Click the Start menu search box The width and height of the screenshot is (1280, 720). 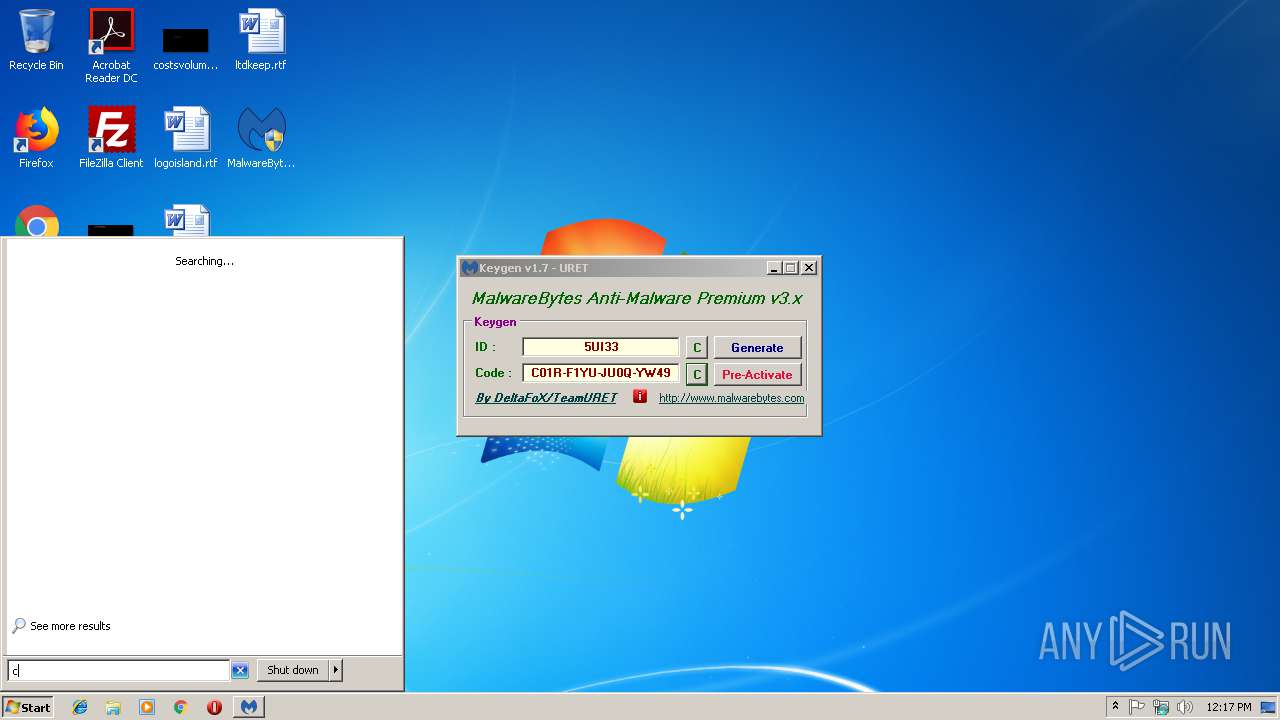click(x=118, y=670)
